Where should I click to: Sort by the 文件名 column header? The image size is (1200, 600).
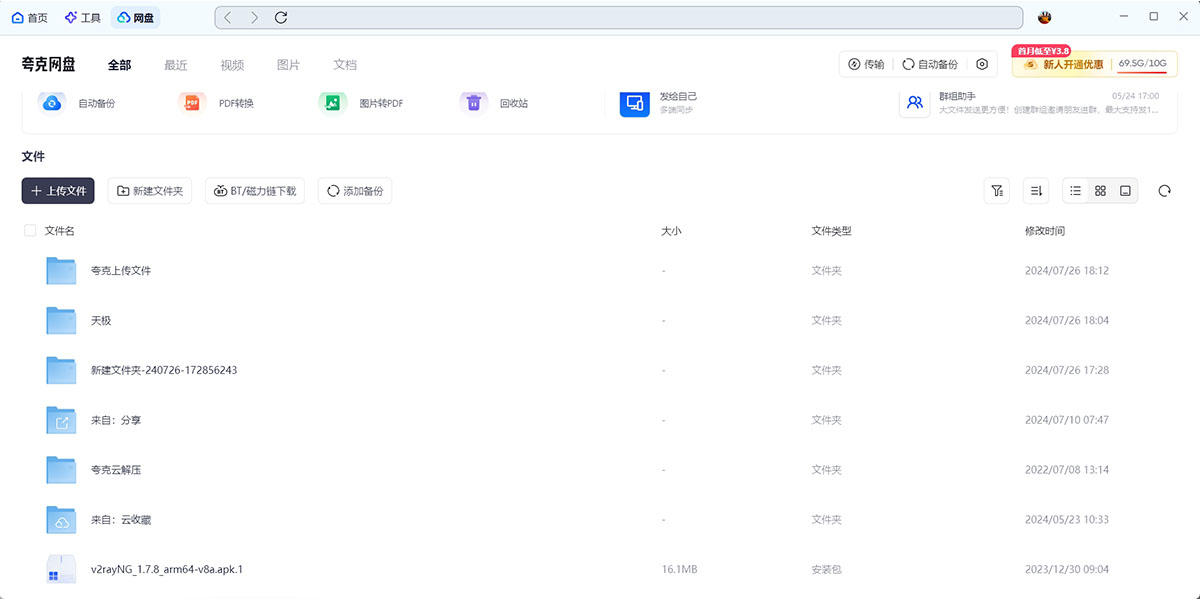[x=60, y=231]
